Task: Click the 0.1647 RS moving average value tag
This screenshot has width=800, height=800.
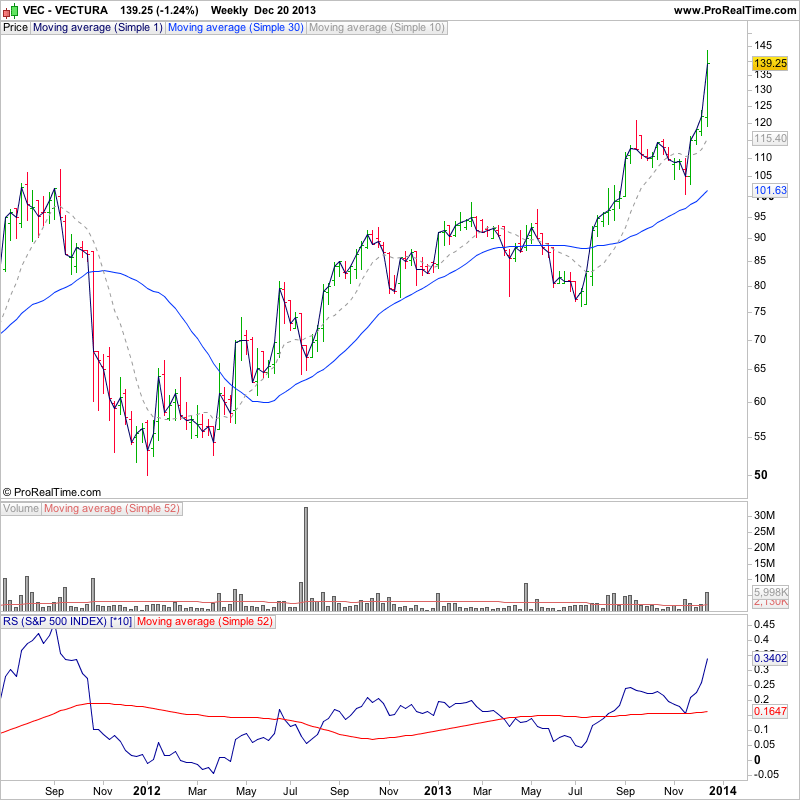Action: coord(770,711)
